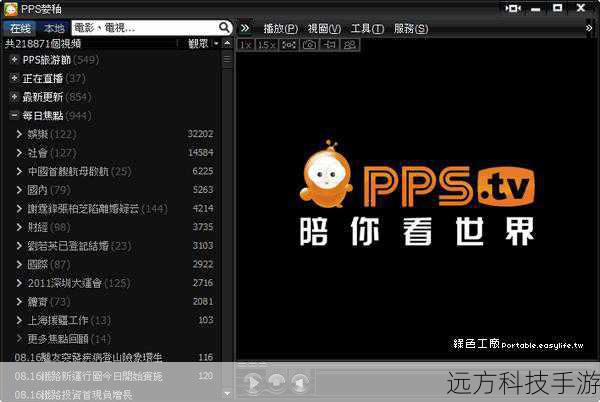Click the middle playback control button
This screenshot has height=402, width=600.
click(x=276, y=382)
